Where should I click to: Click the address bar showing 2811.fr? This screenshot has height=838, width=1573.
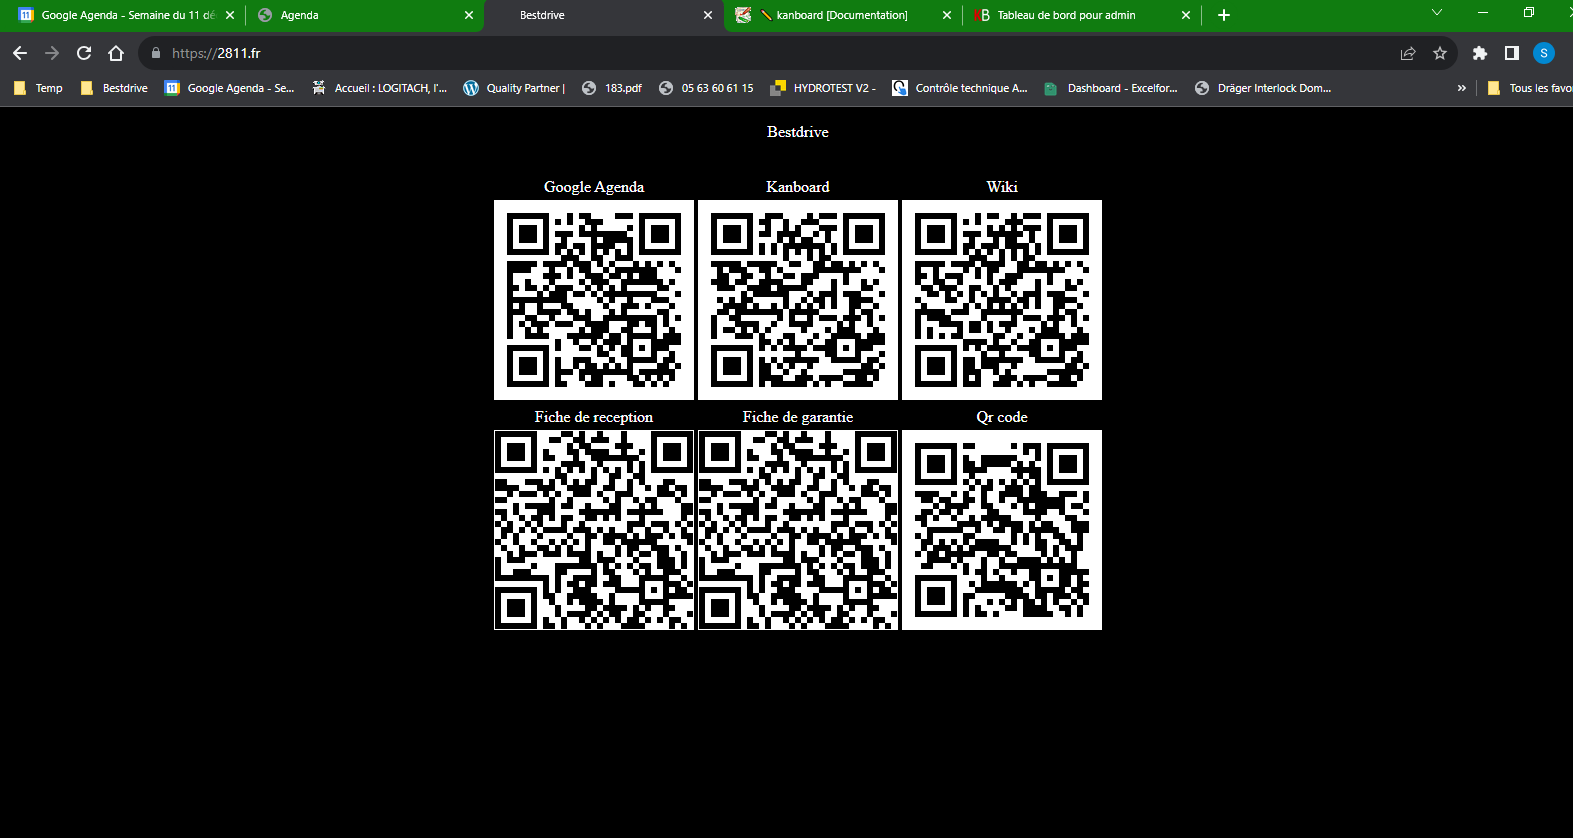pos(700,53)
